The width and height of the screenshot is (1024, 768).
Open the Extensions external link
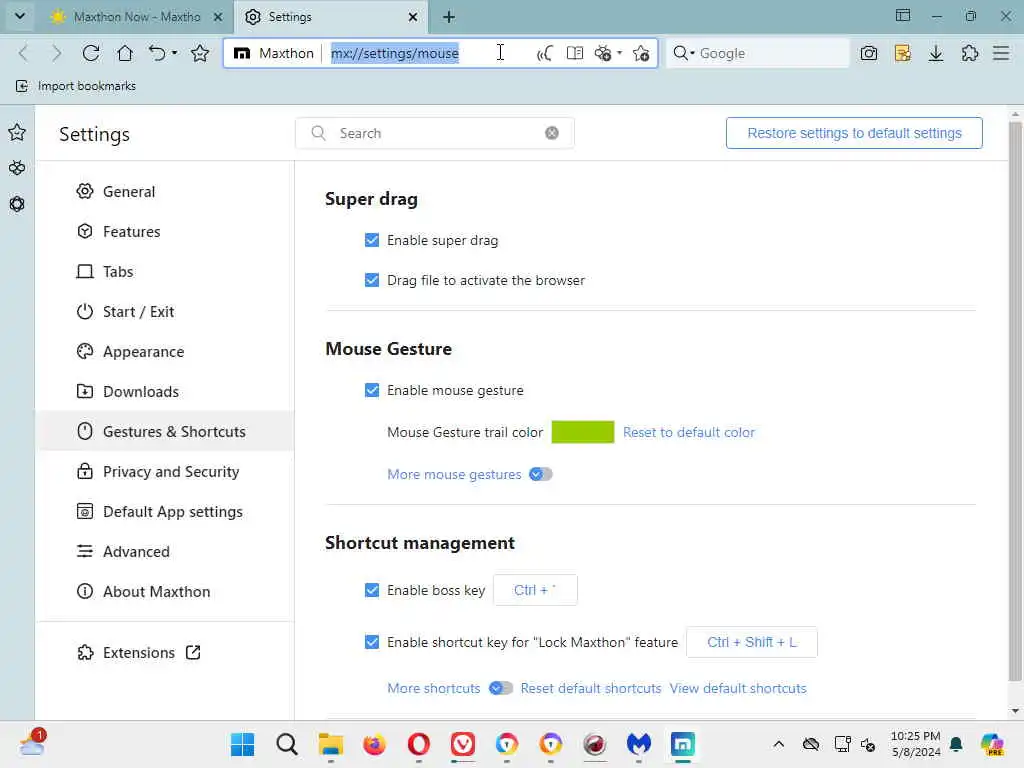138,652
